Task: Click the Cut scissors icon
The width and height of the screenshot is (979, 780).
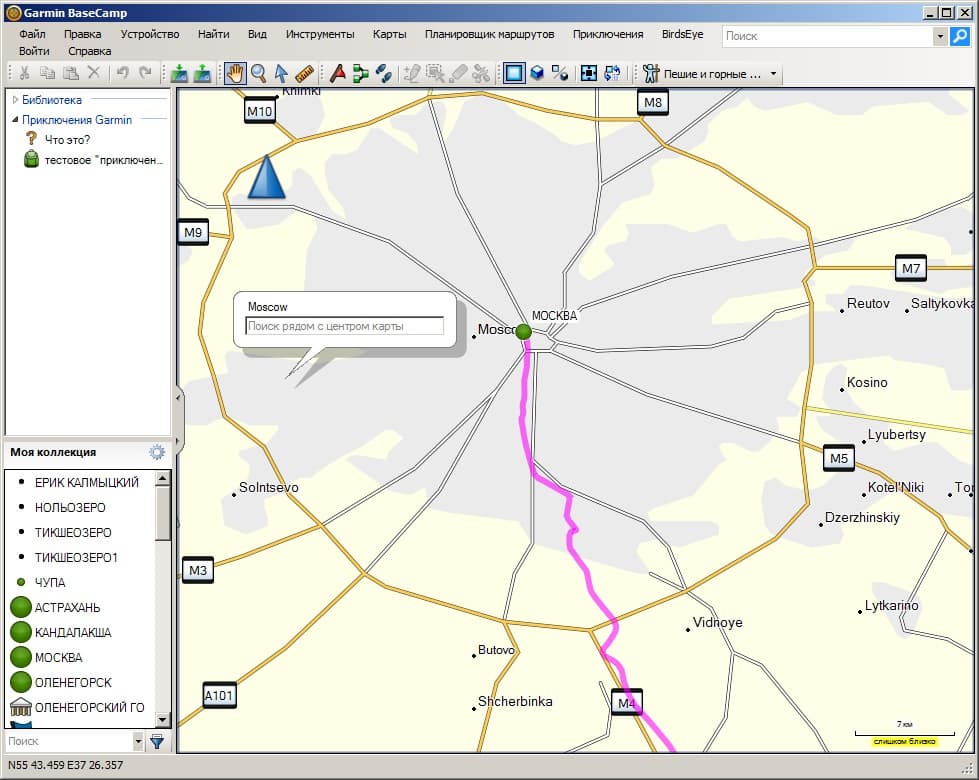Action: [24, 73]
